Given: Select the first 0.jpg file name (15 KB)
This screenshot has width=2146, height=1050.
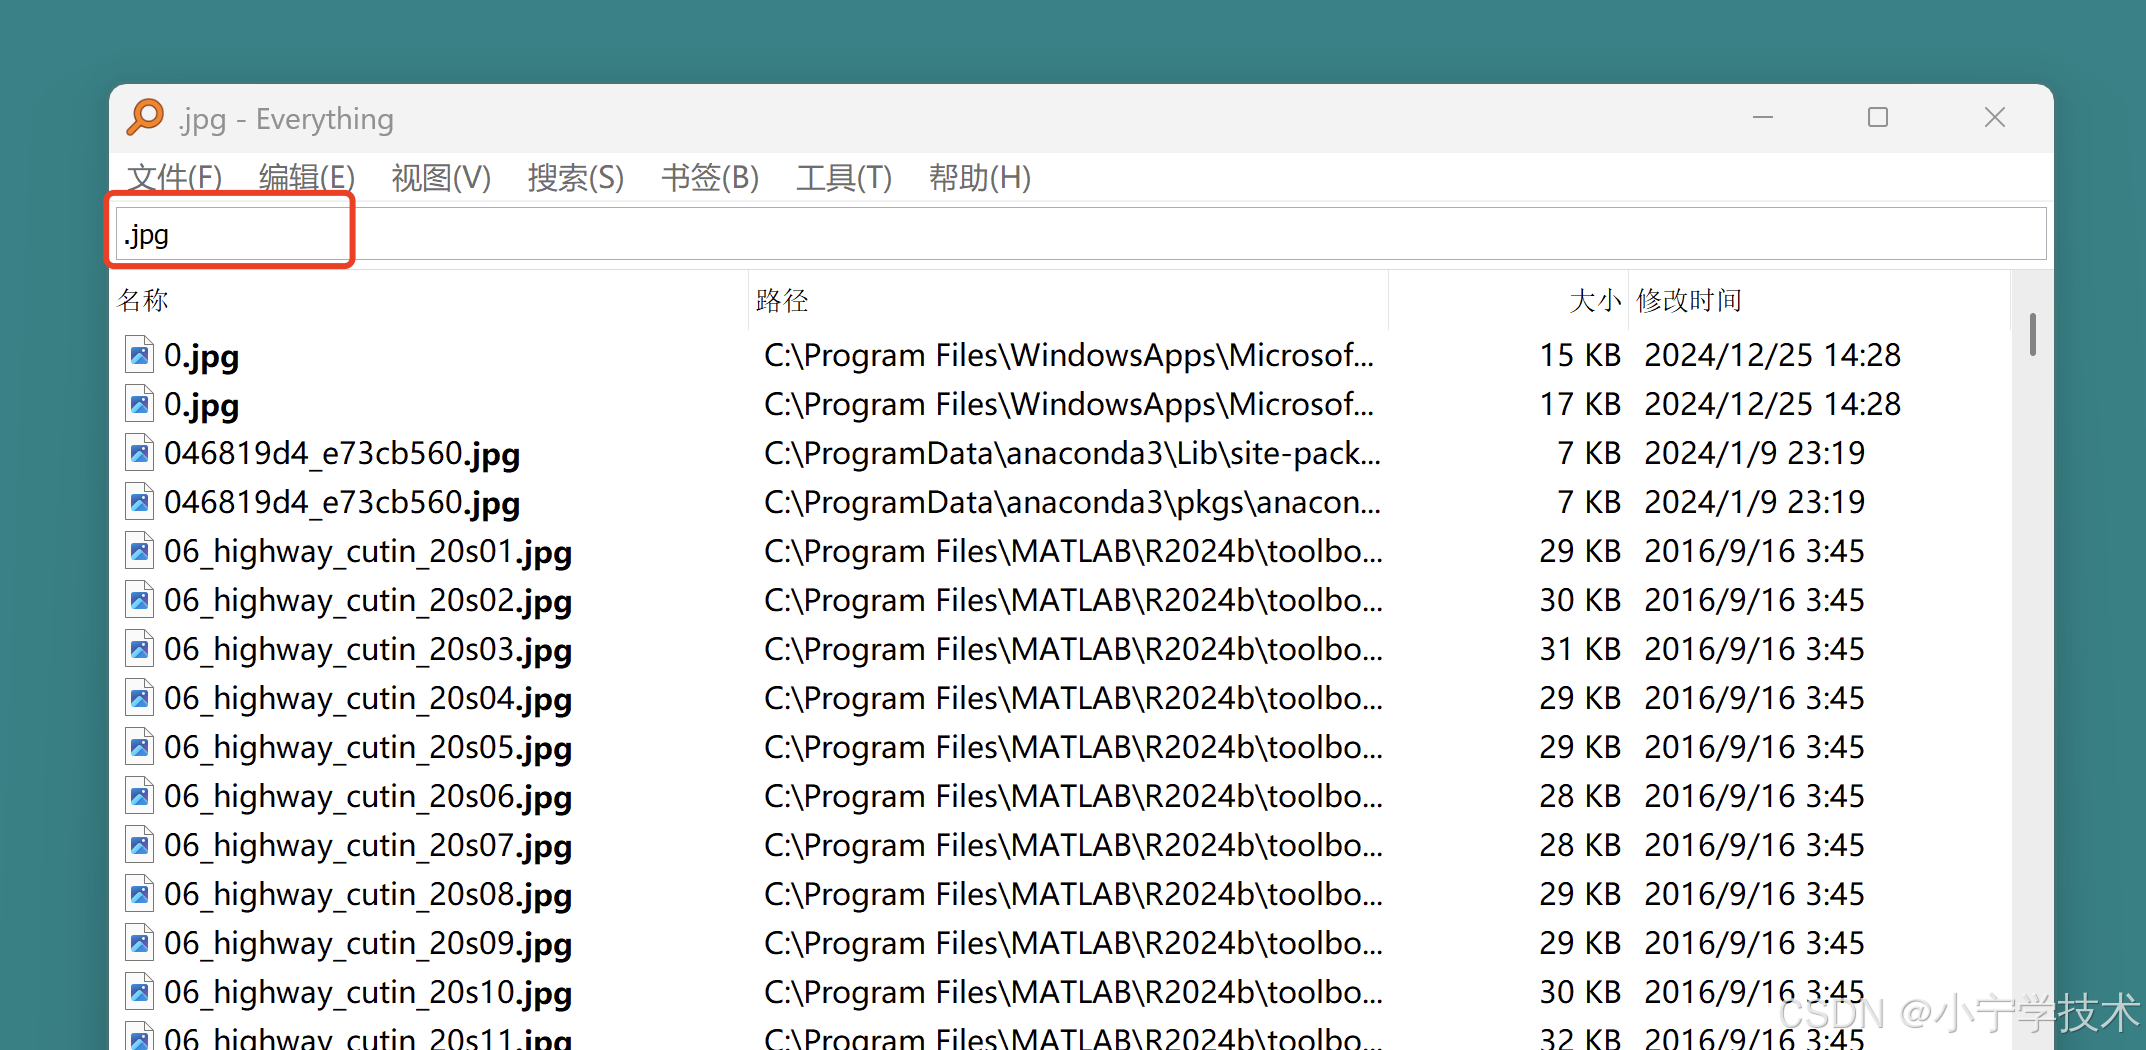Looking at the screenshot, I should tap(202, 356).
